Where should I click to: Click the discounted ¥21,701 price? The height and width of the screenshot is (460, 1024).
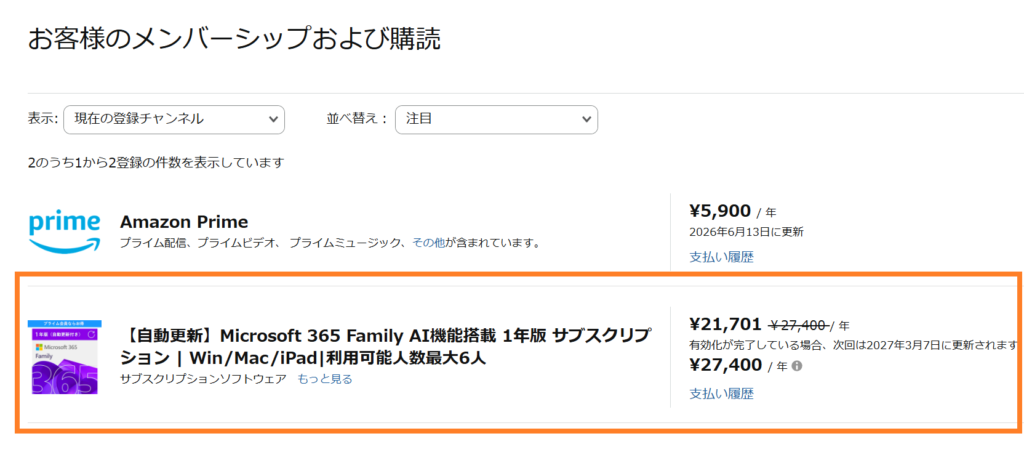click(725, 324)
